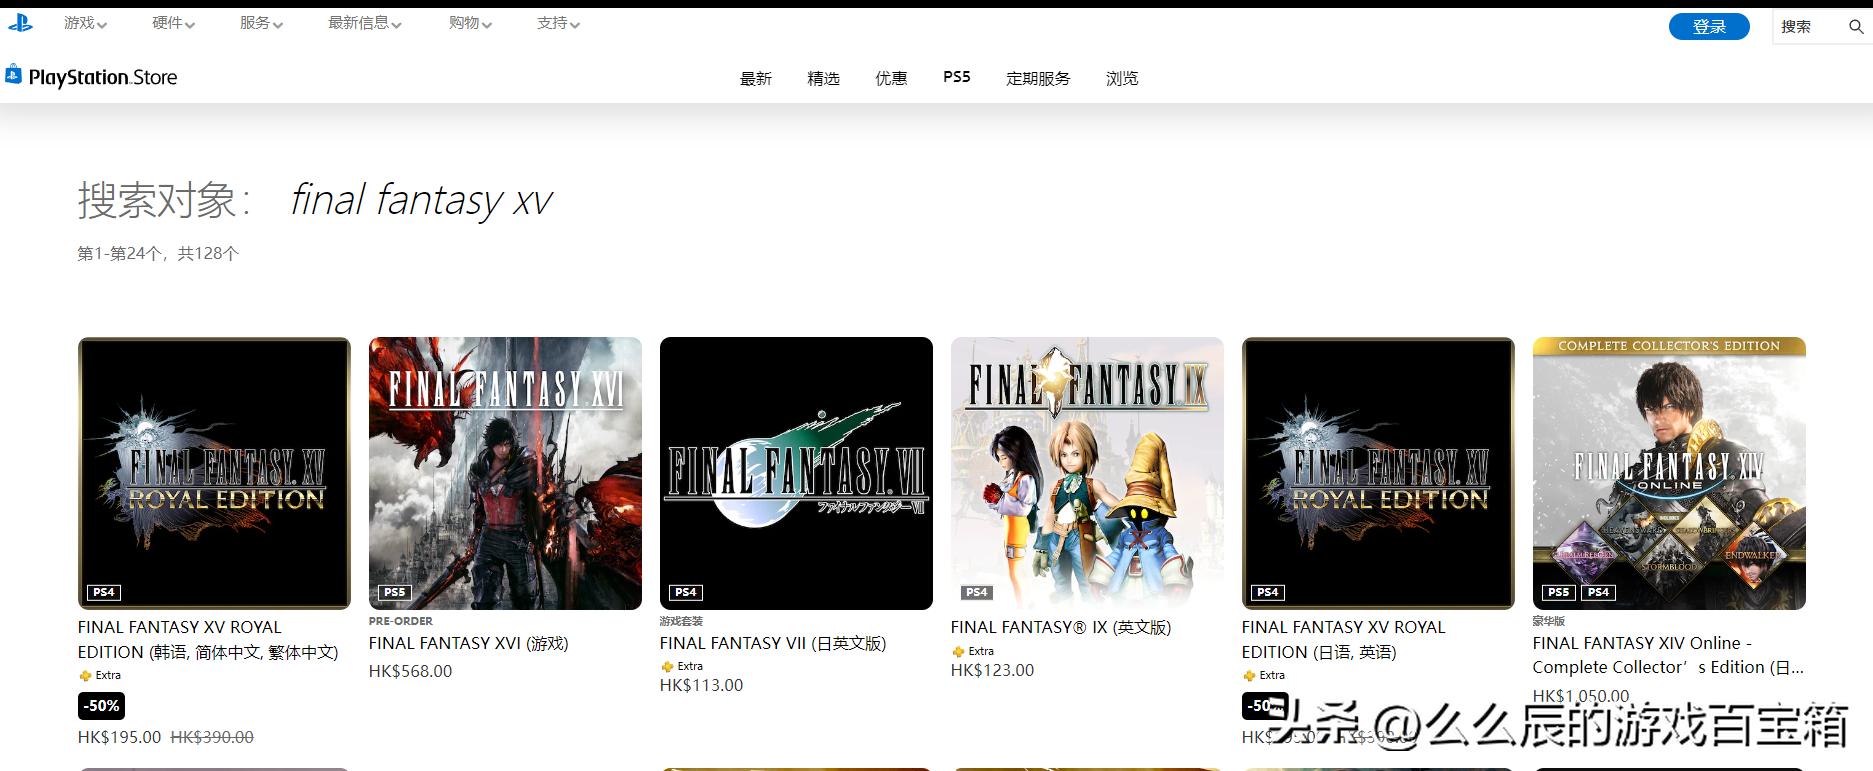Expand the 硬件 dropdown menu
Viewport: 1873px width, 771px height.
(x=173, y=23)
